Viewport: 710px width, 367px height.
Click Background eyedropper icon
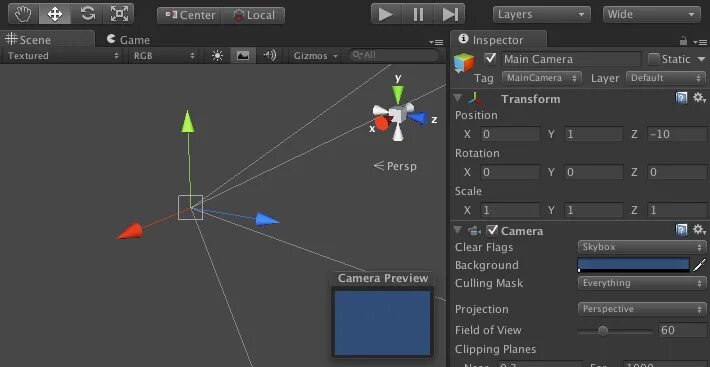[700, 265]
